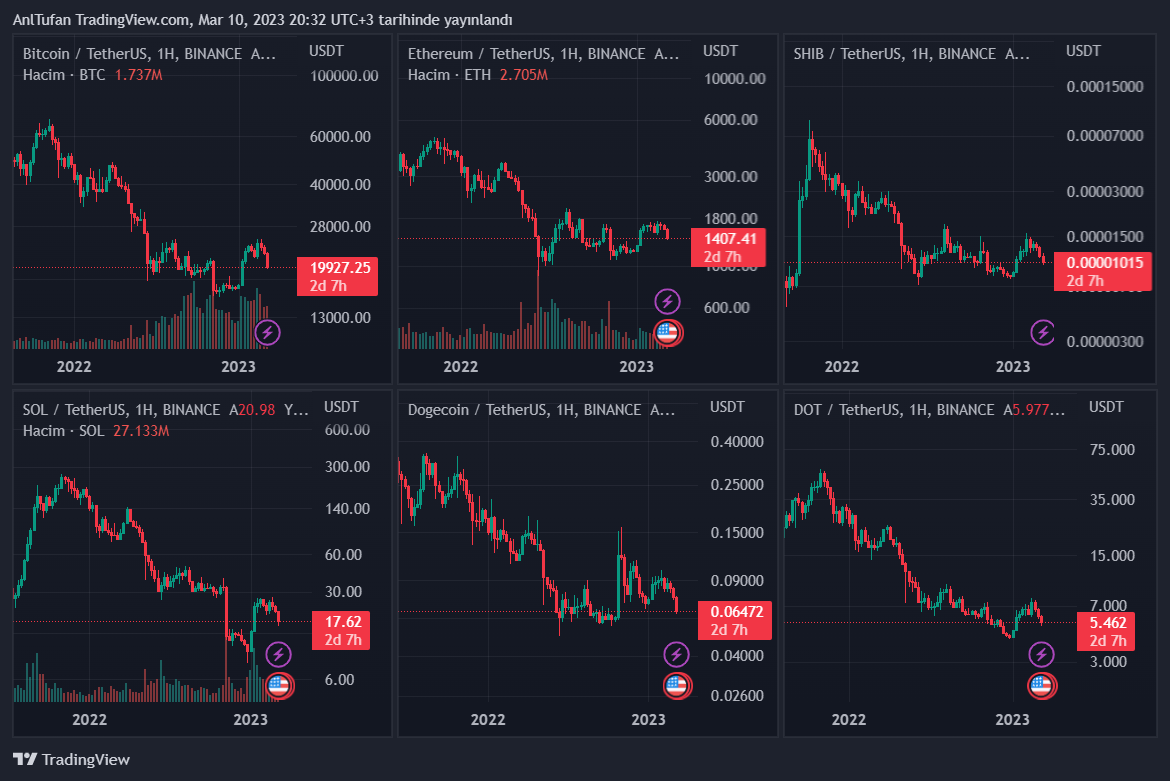Open the USDT currency label on the SHIB chart
Image resolution: width=1170 pixels, height=781 pixels.
tap(1083, 51)
